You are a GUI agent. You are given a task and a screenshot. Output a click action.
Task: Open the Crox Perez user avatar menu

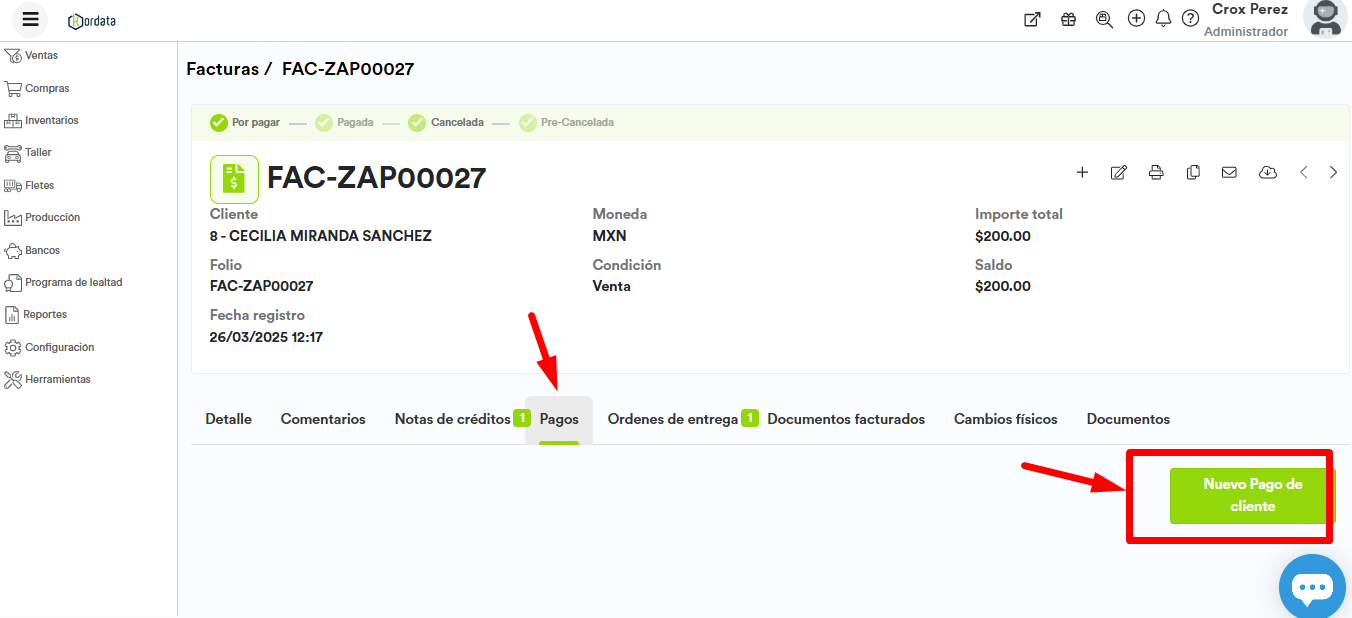point(1326,18)
